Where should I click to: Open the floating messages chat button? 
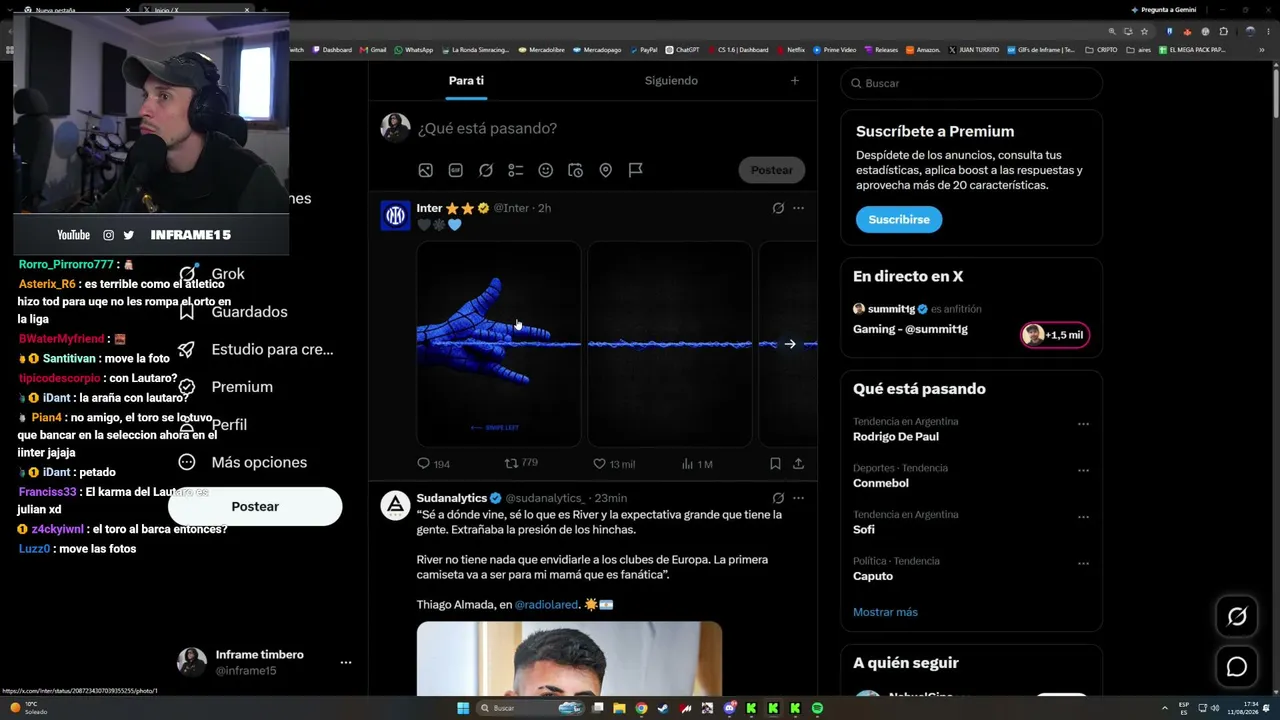click(1237, 667)
